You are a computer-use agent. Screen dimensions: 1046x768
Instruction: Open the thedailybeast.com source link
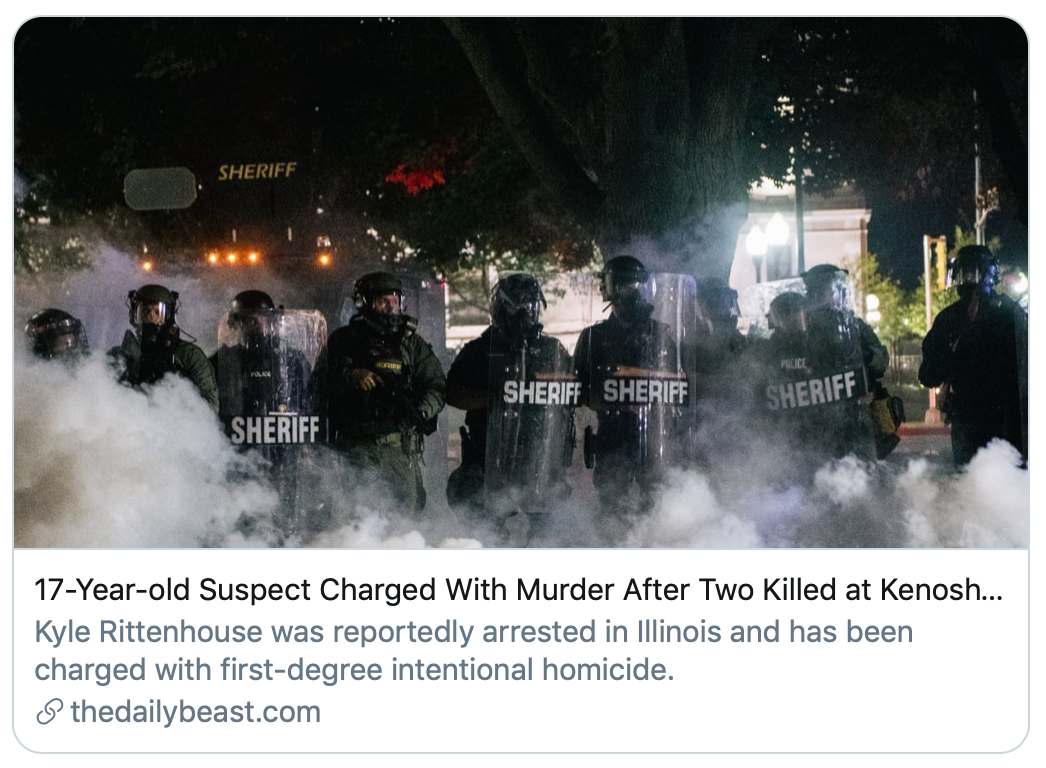point(195,712)
